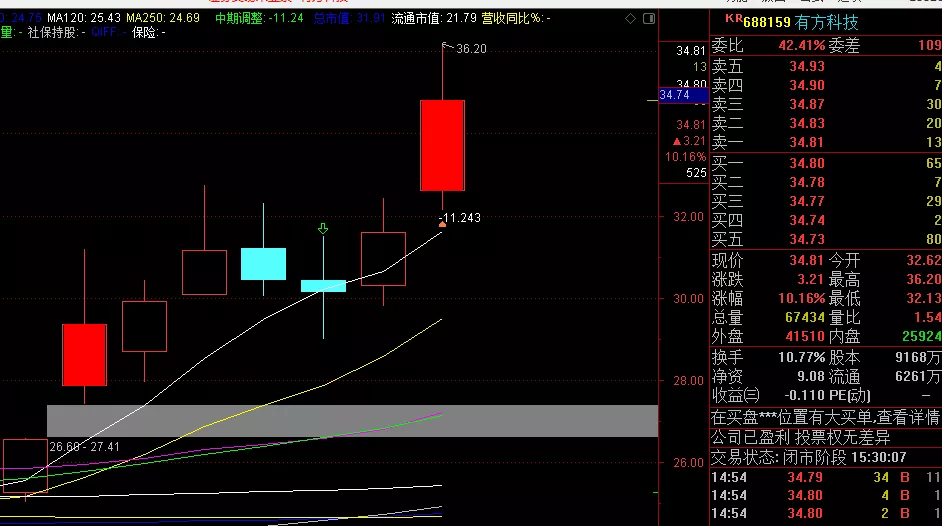Select the cyan candle under the green arrow

(x=323, y=286)
